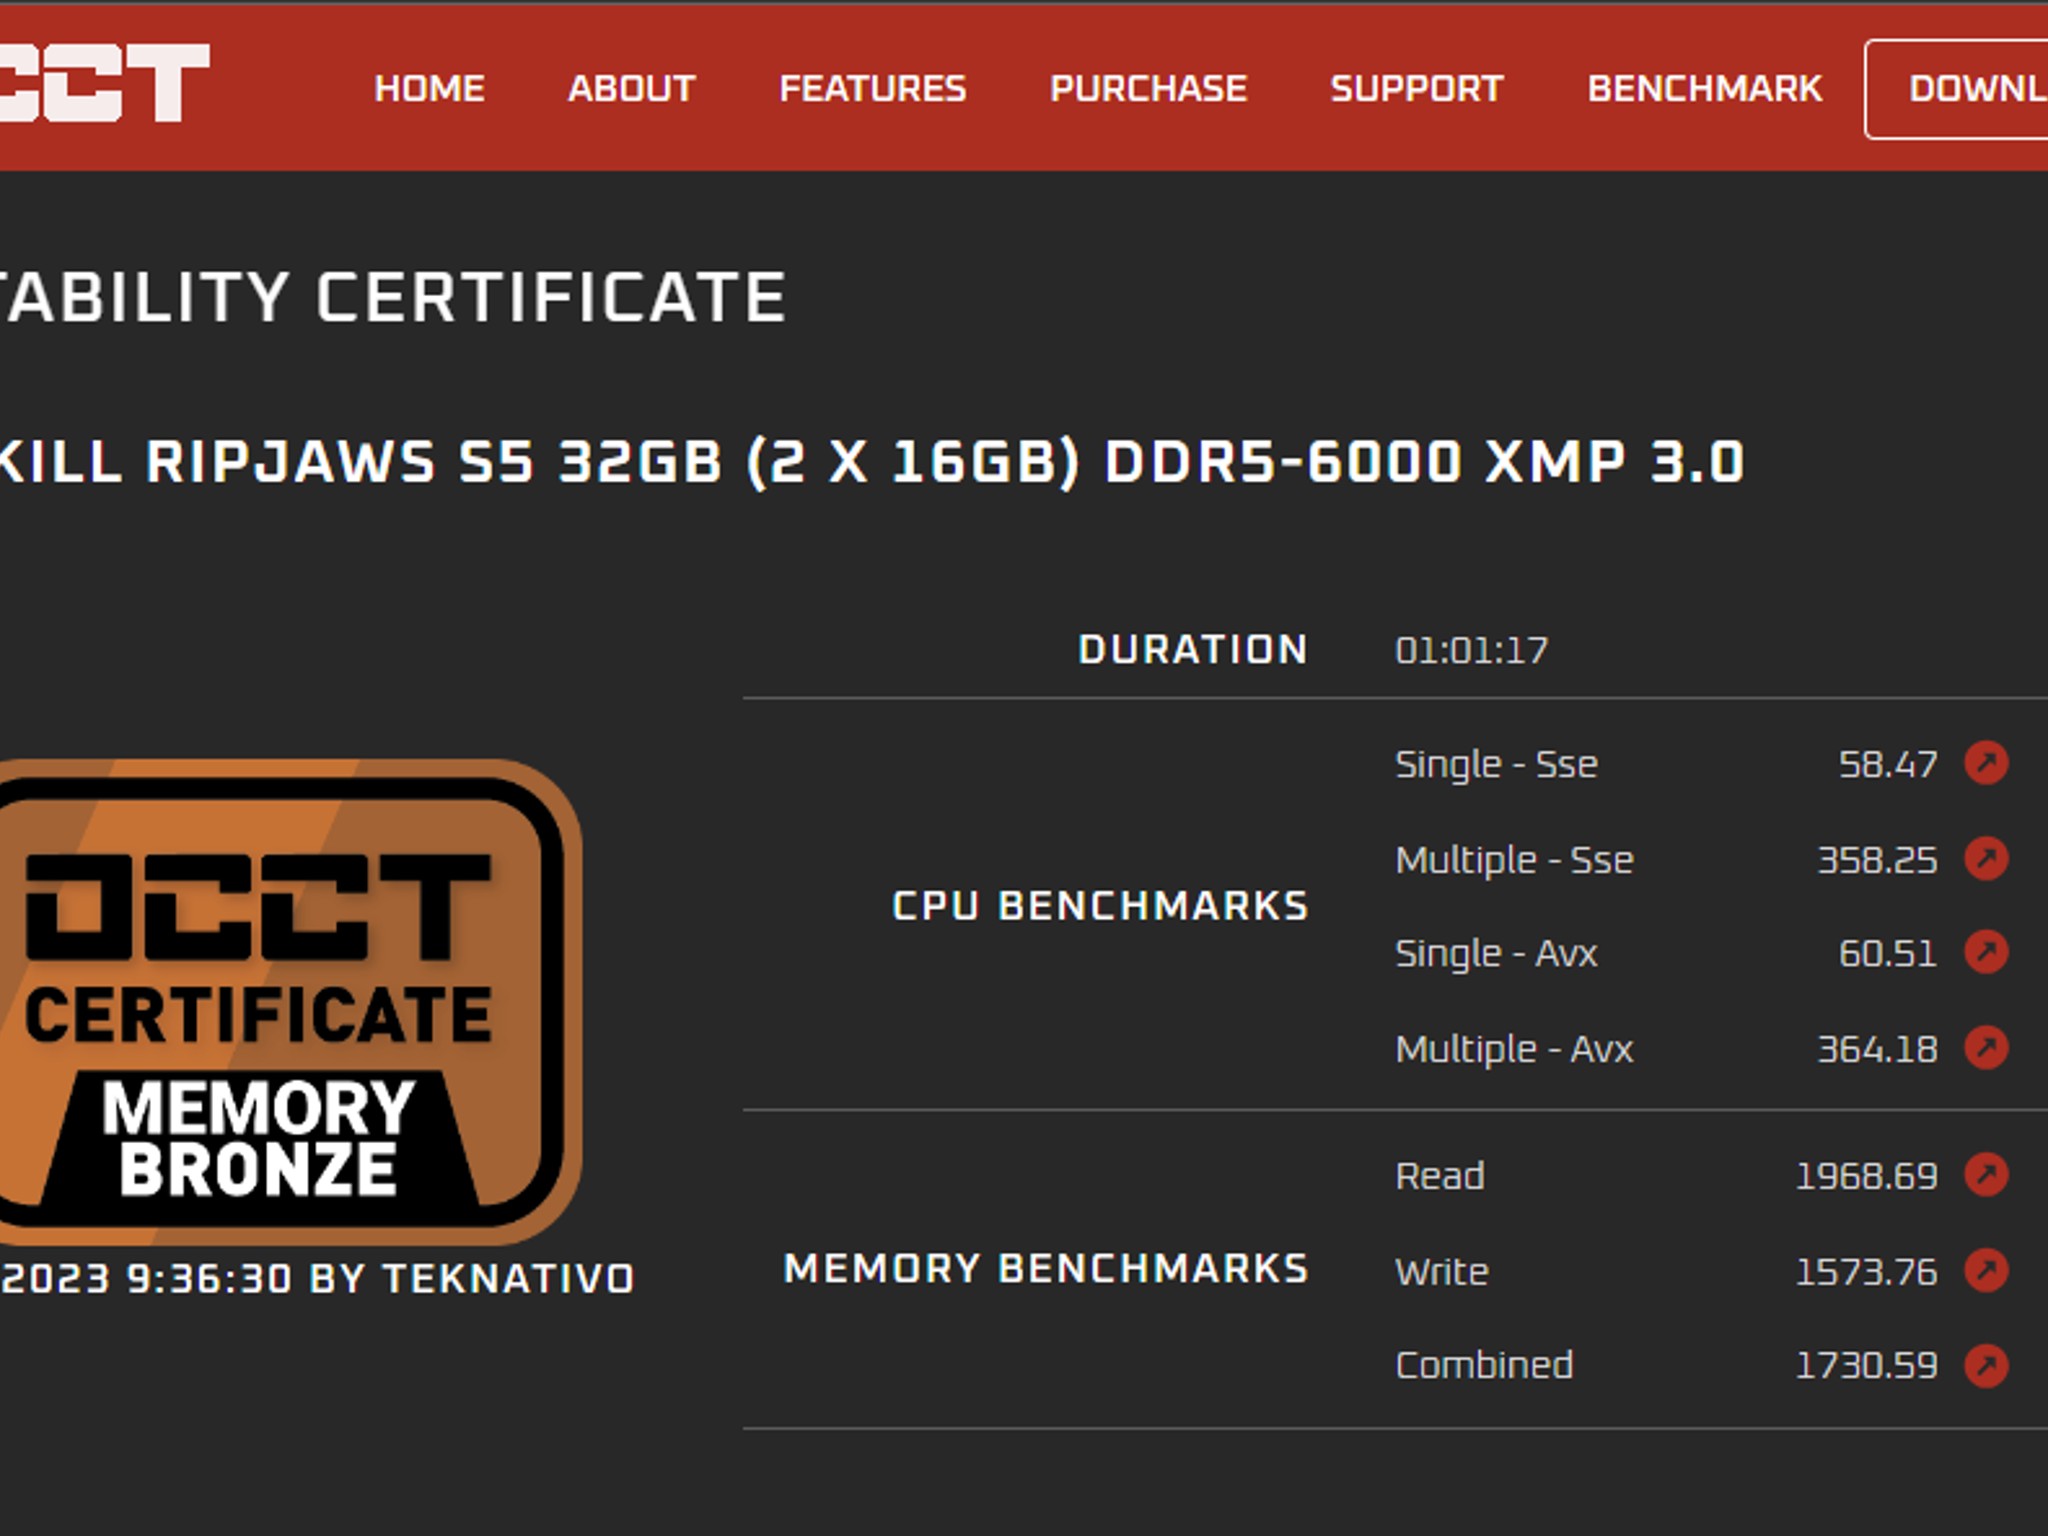Image resolution: width=2048 pixels, height=1536 pixels.
Task: Click the MEMORY BENCHMARKS label
Action: click(1046, 1269)
